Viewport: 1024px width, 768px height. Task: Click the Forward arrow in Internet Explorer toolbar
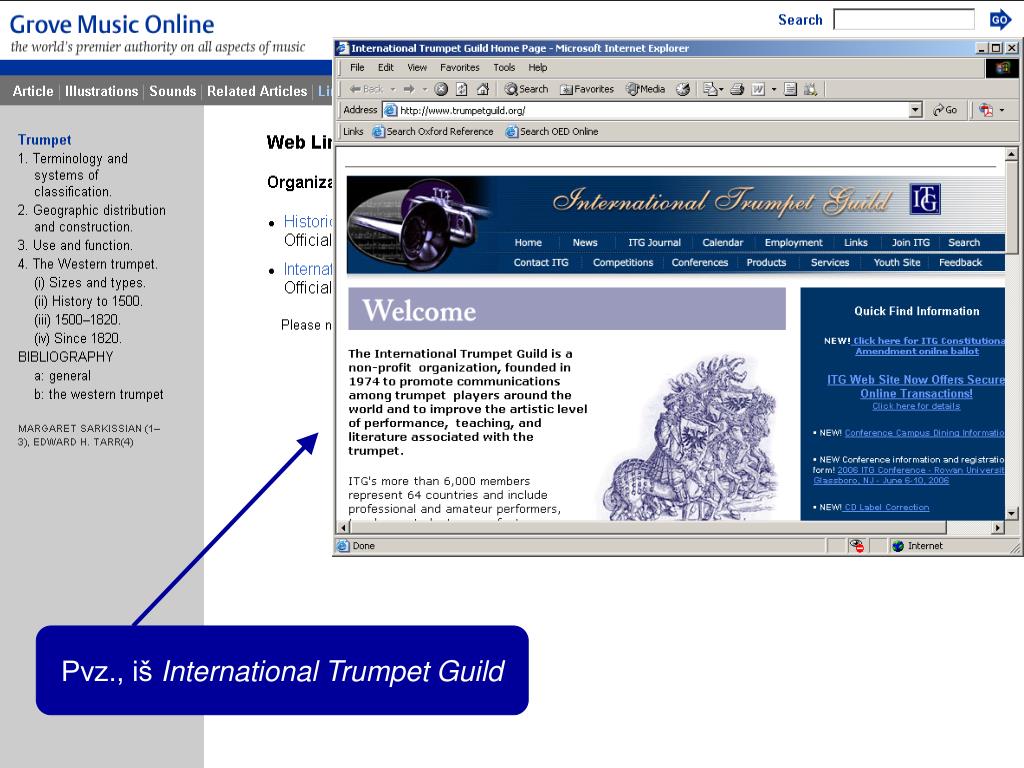point(409,89)
